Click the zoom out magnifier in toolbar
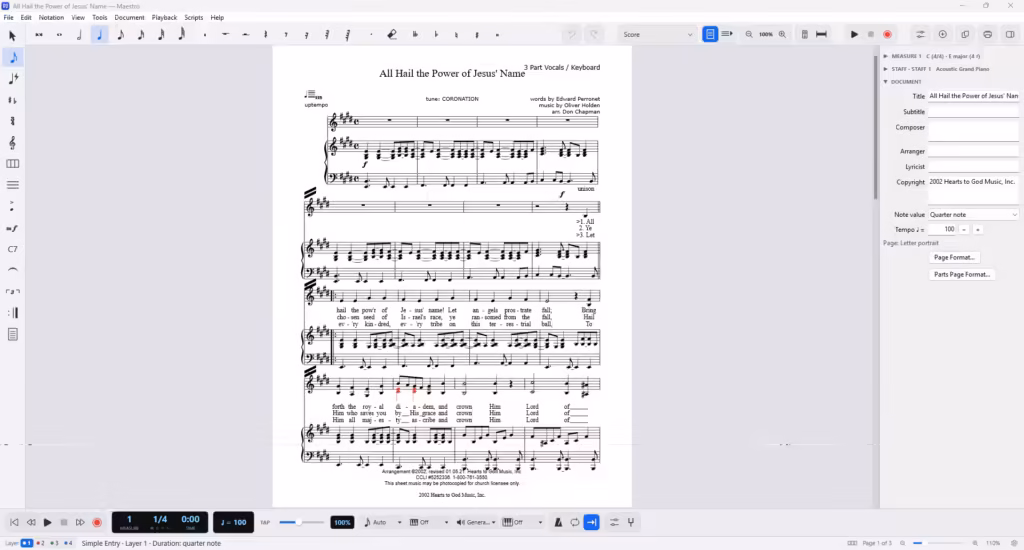The height and width of the screenshot is (550, 1024). (x=749, y=35)
